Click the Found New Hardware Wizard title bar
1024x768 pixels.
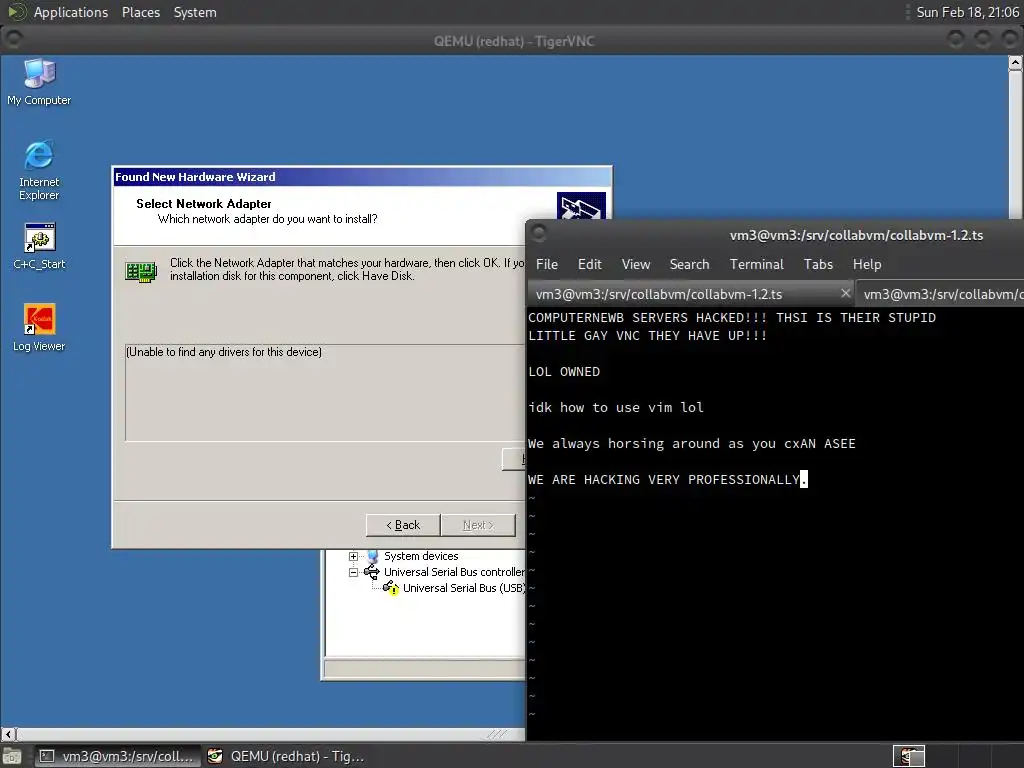point(362,177)
